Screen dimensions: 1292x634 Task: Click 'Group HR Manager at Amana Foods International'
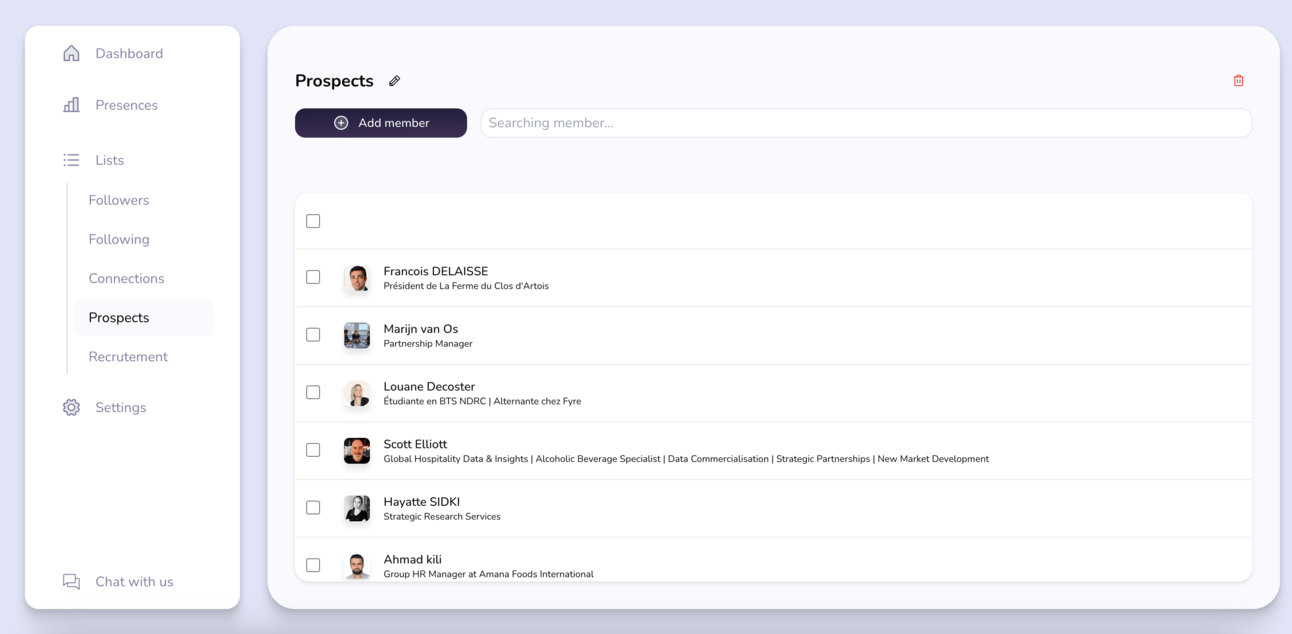point(489,575)
